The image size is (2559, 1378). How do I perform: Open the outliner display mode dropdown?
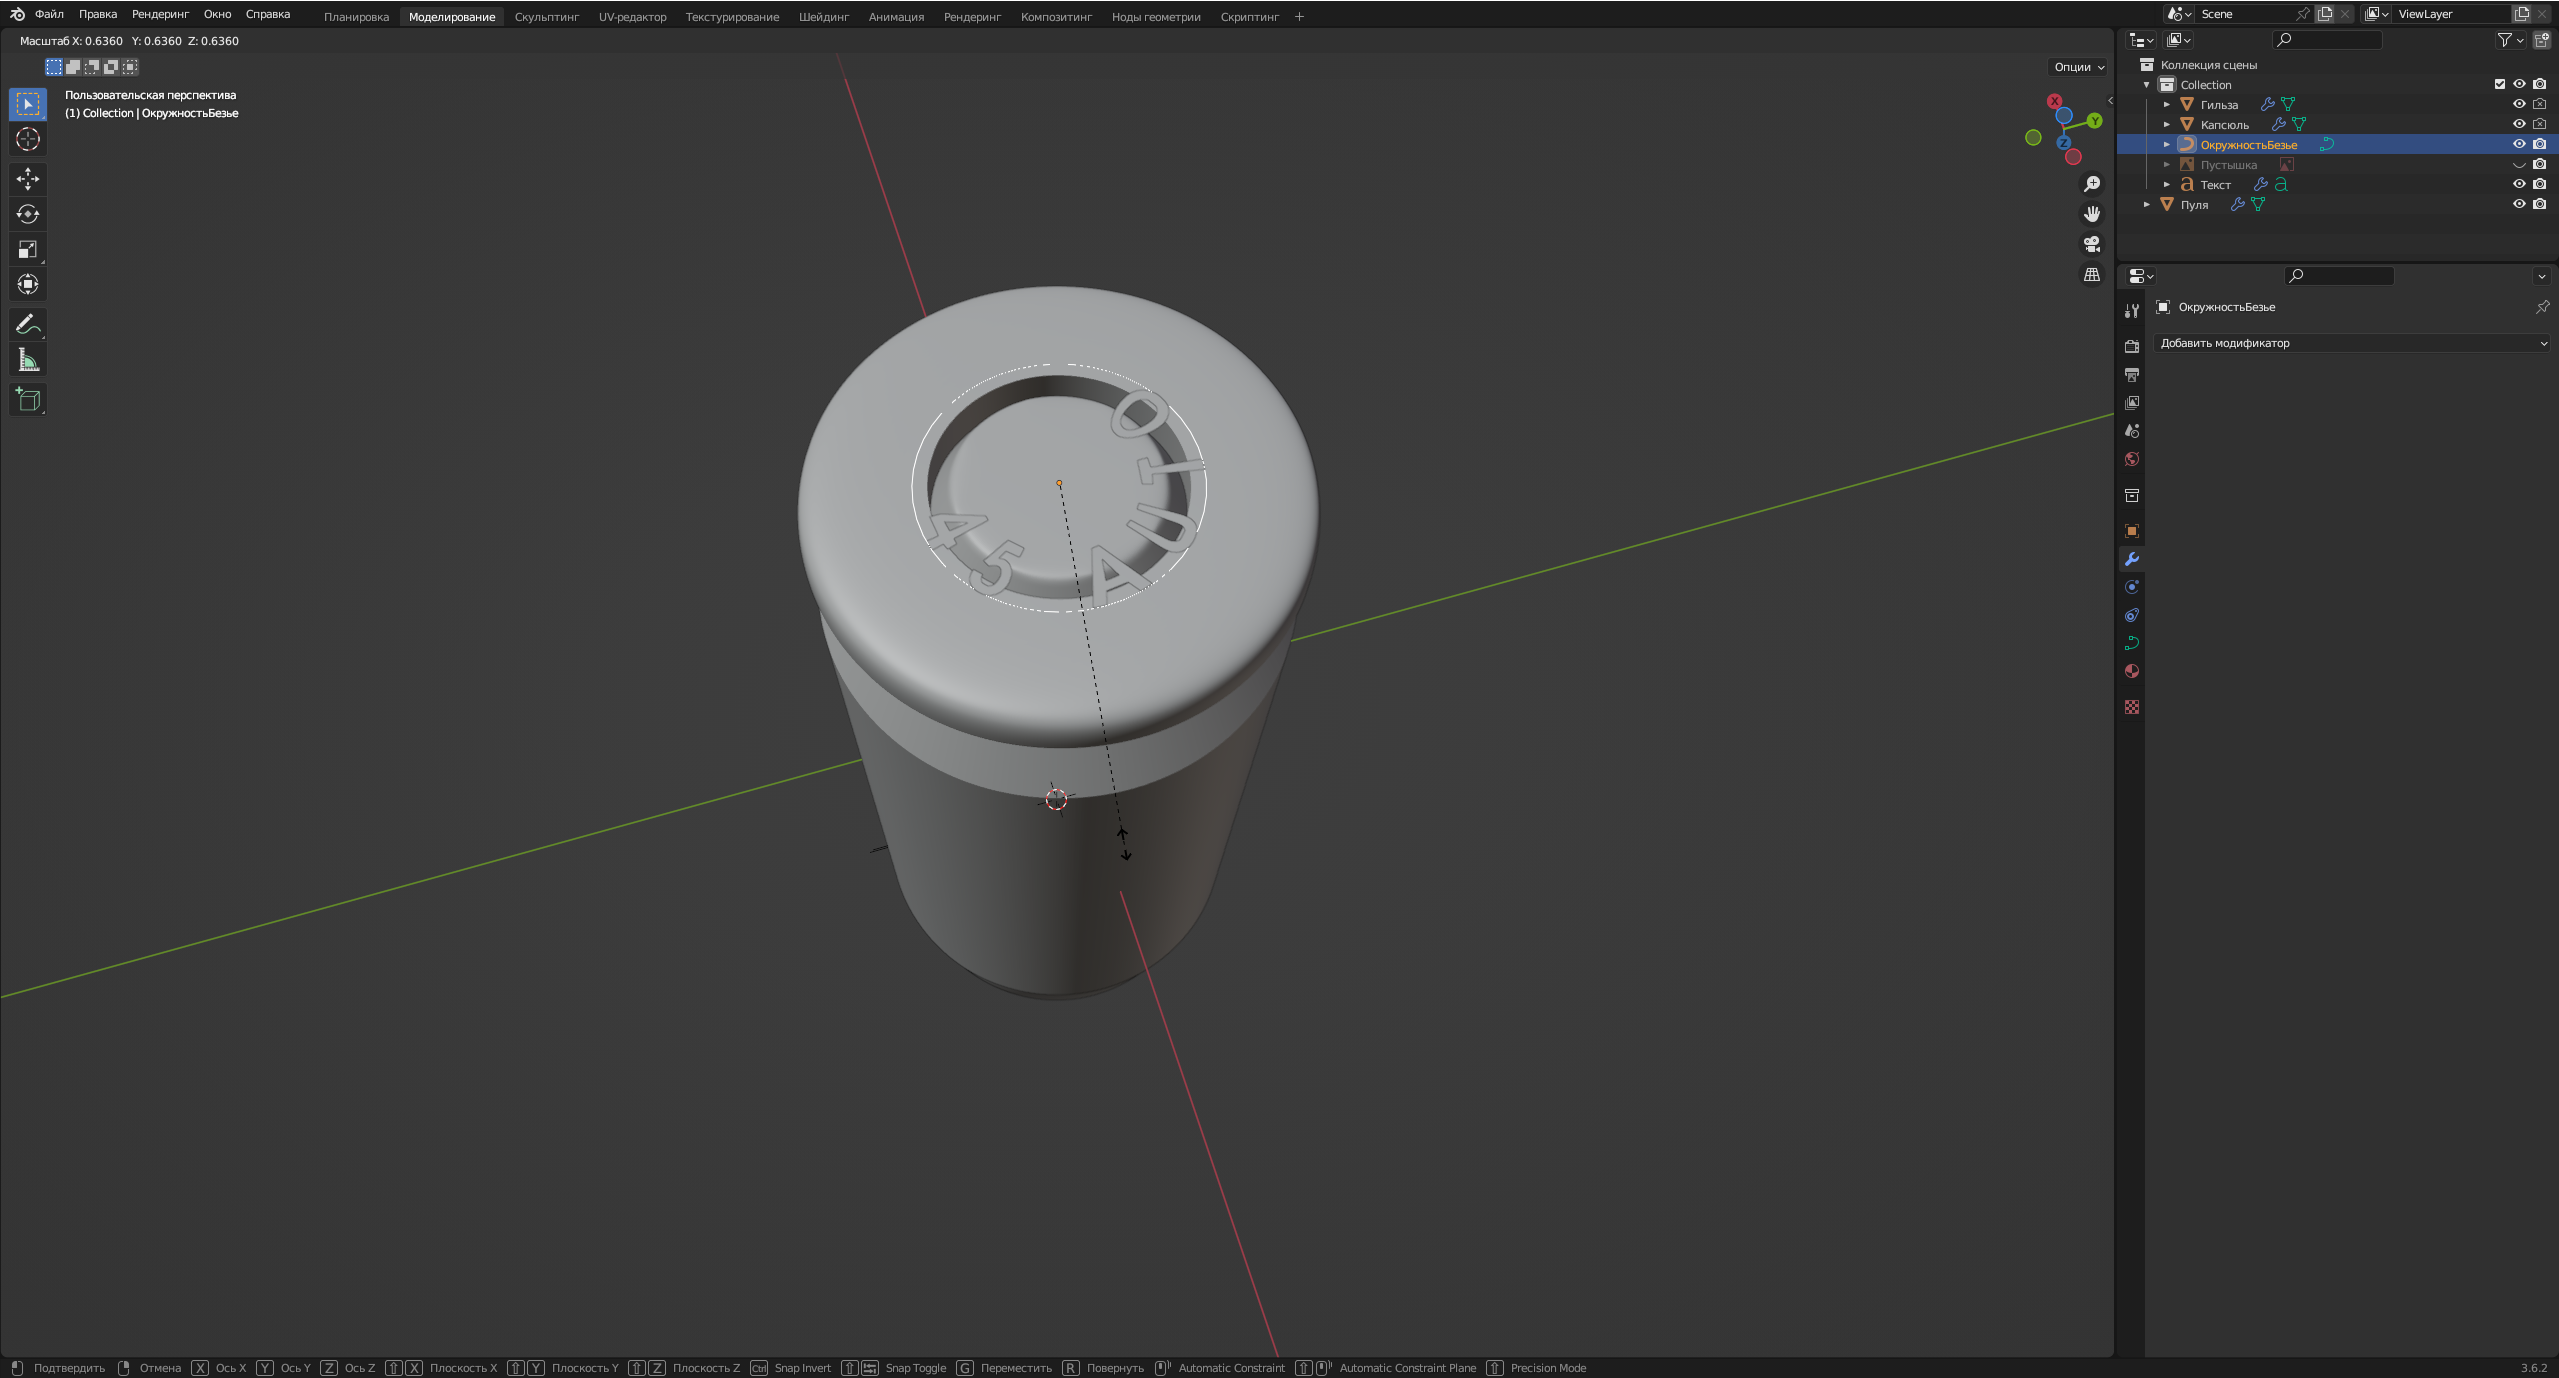tap(2179, 40)
